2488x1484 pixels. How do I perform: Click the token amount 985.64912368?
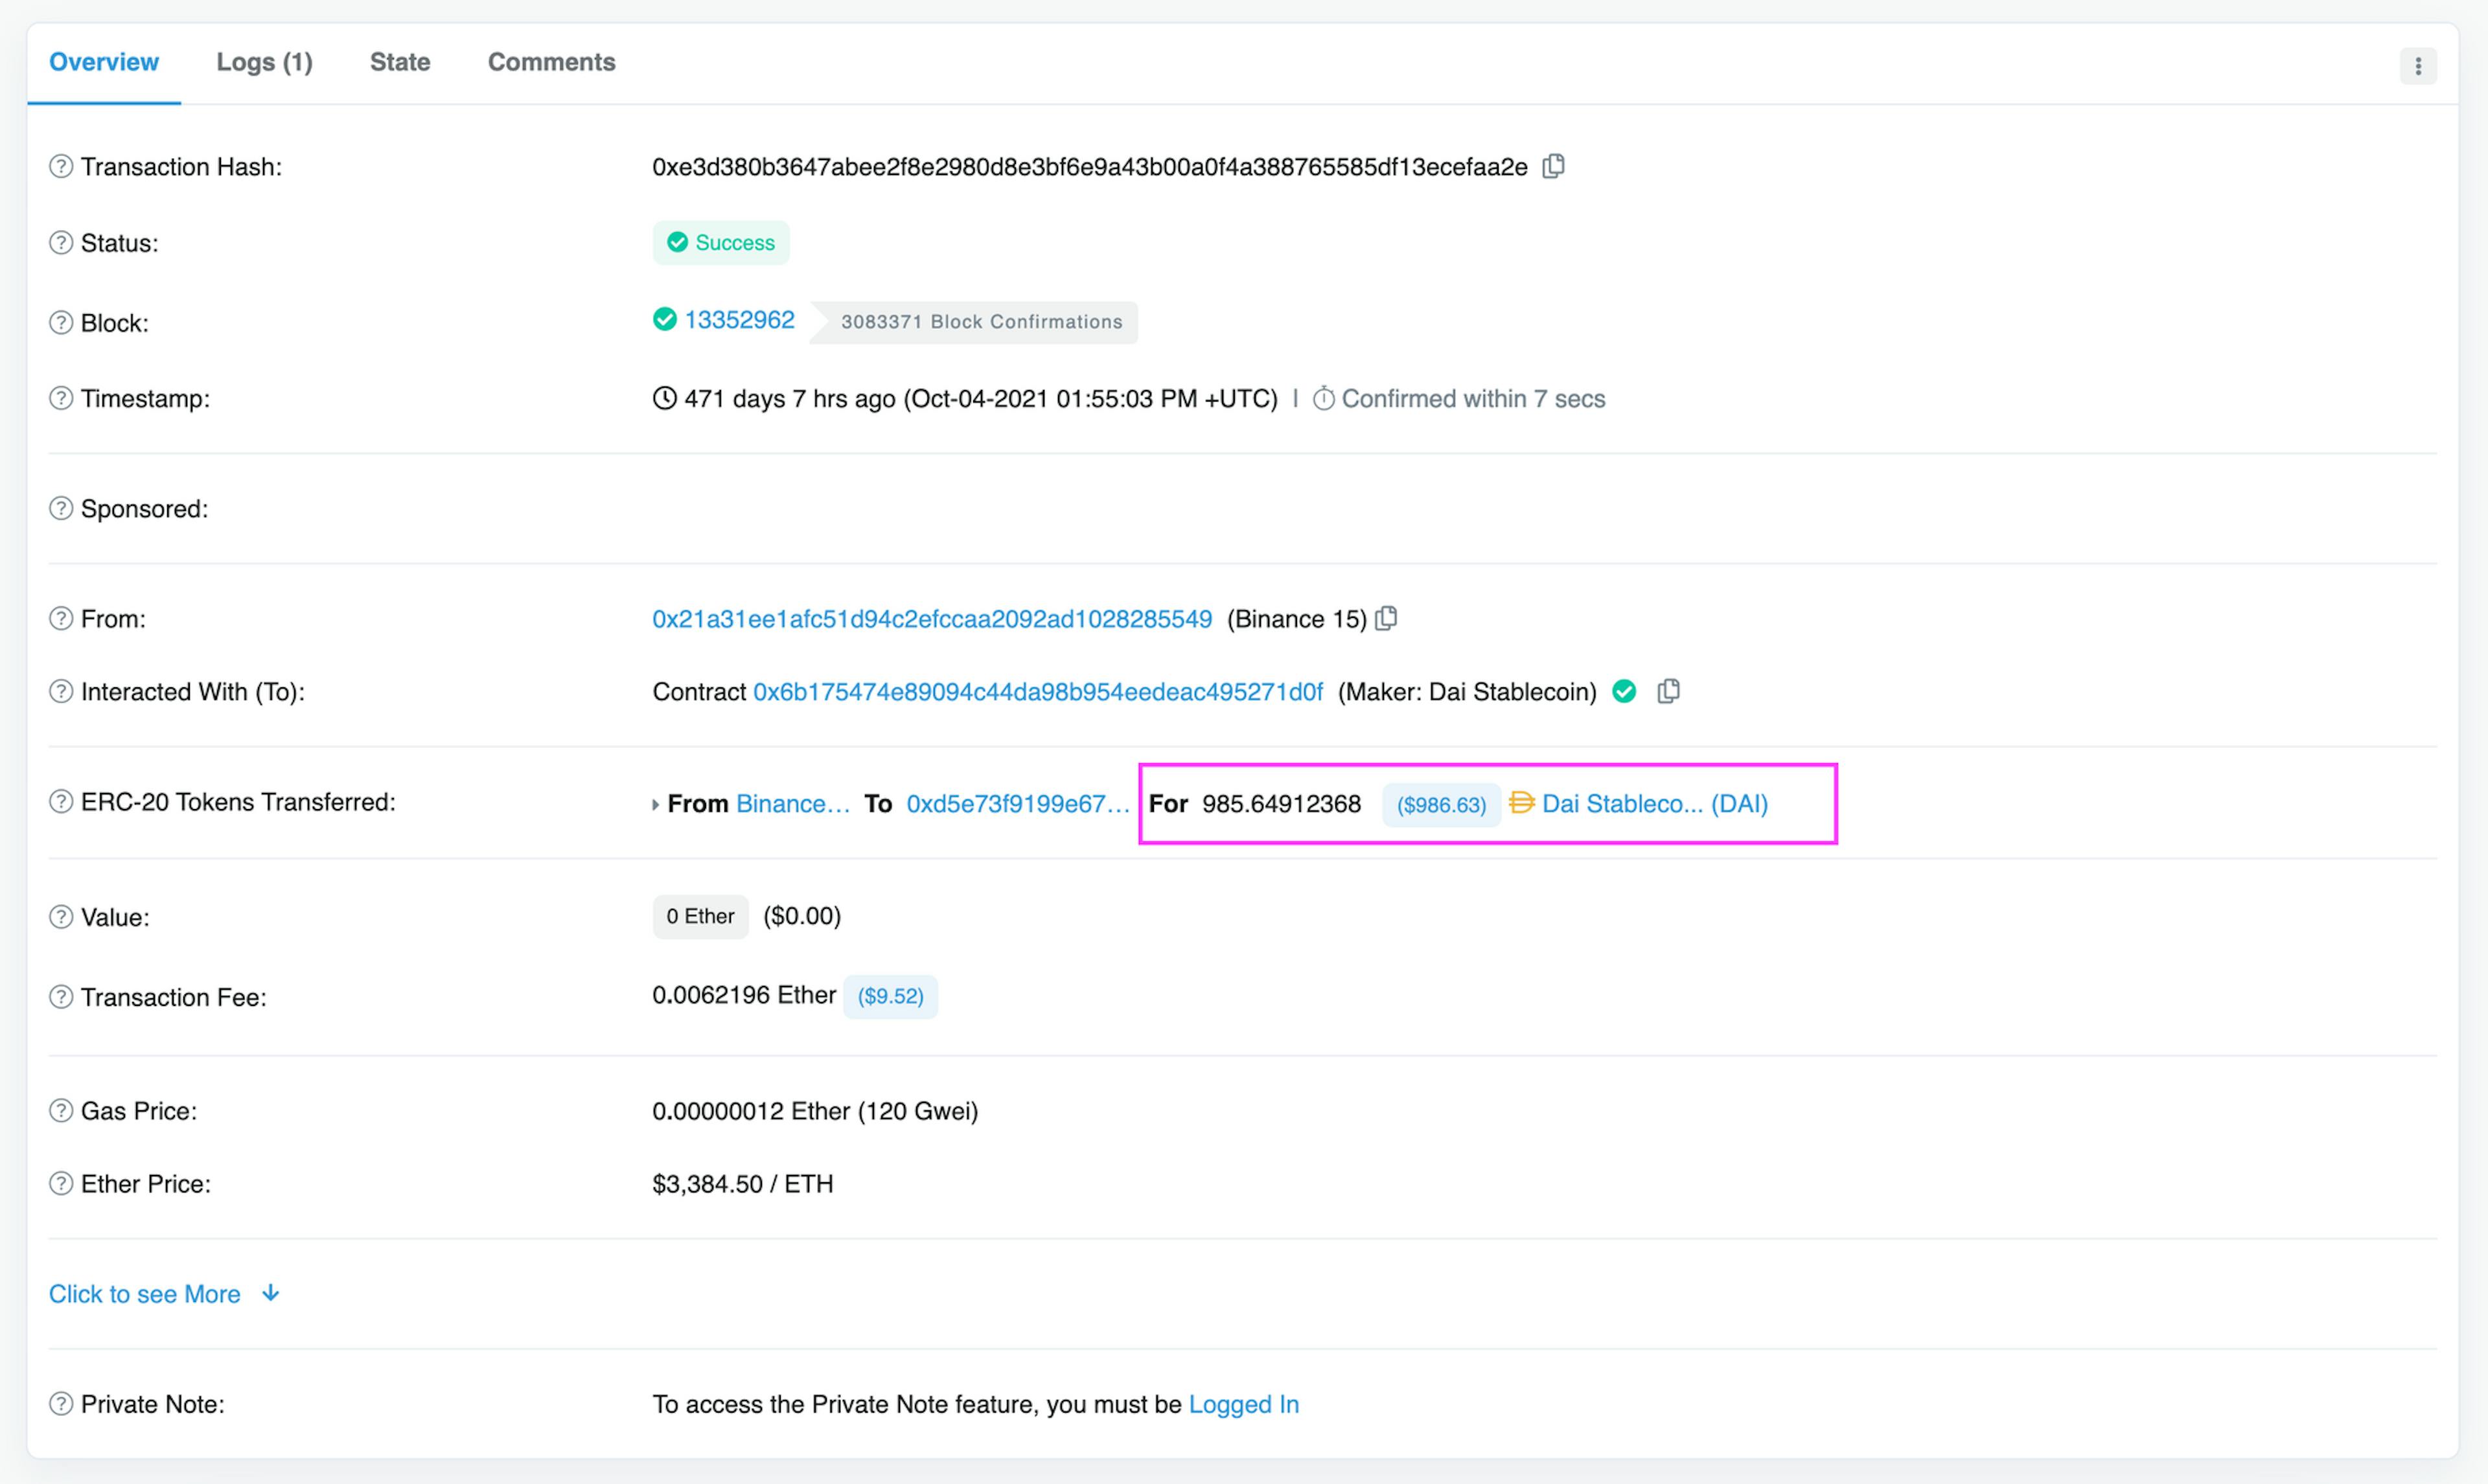tap(1281, 804)
